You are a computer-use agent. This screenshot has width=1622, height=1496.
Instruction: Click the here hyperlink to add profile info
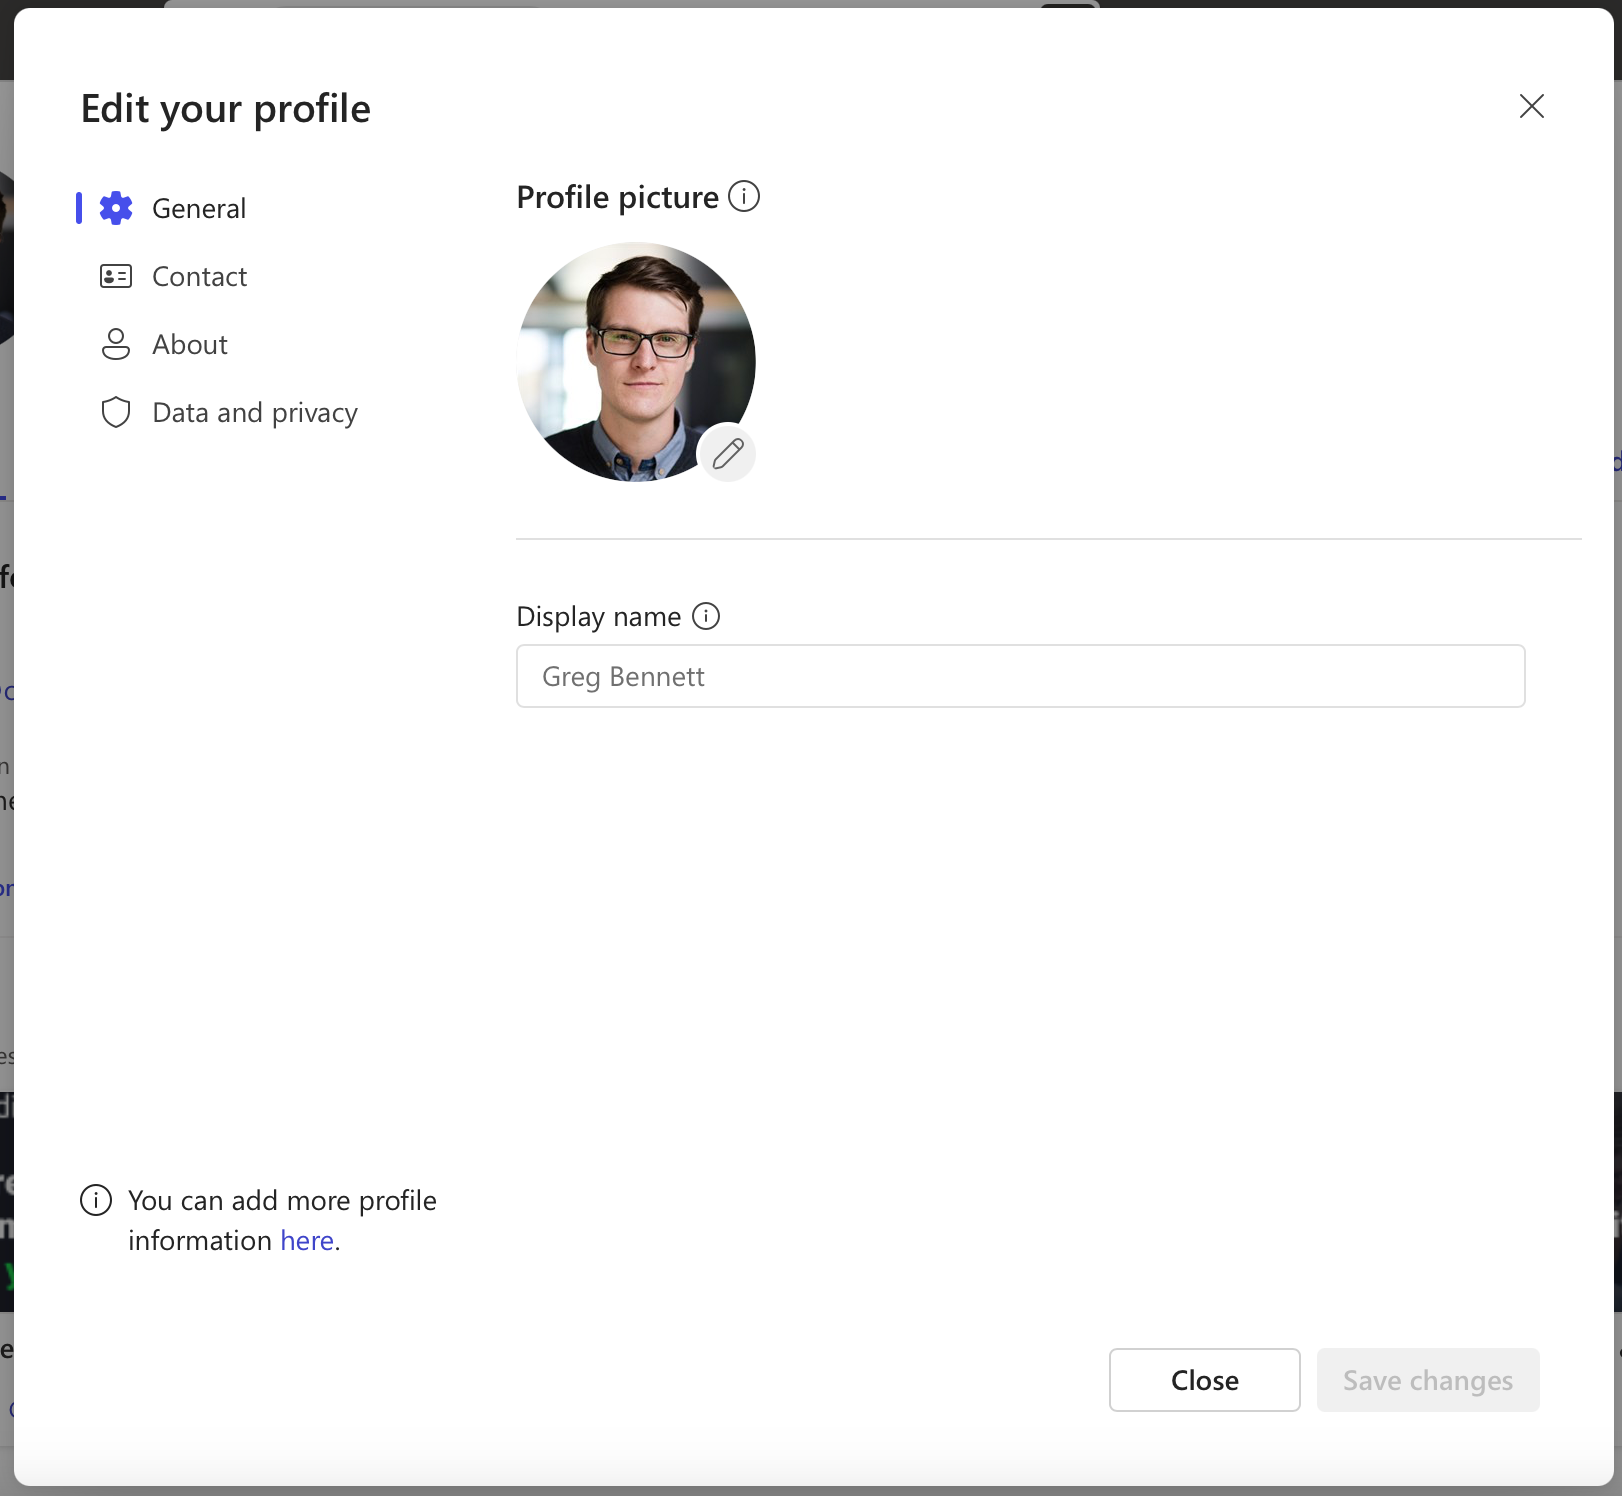point(306,1240)
